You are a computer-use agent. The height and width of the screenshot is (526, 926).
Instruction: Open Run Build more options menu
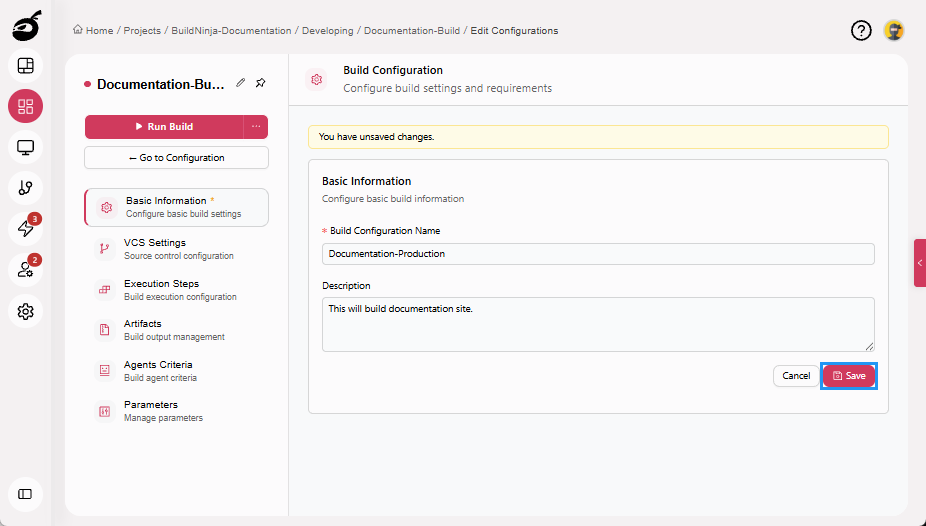pyautogui.click(x=256, y=126)
